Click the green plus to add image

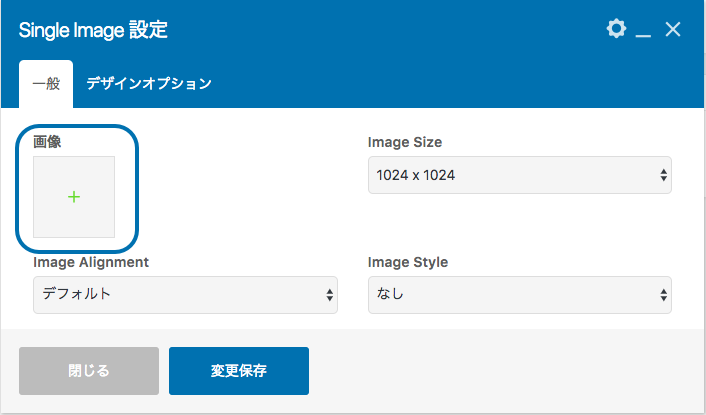pyautogui.click(x=74, y=197)
